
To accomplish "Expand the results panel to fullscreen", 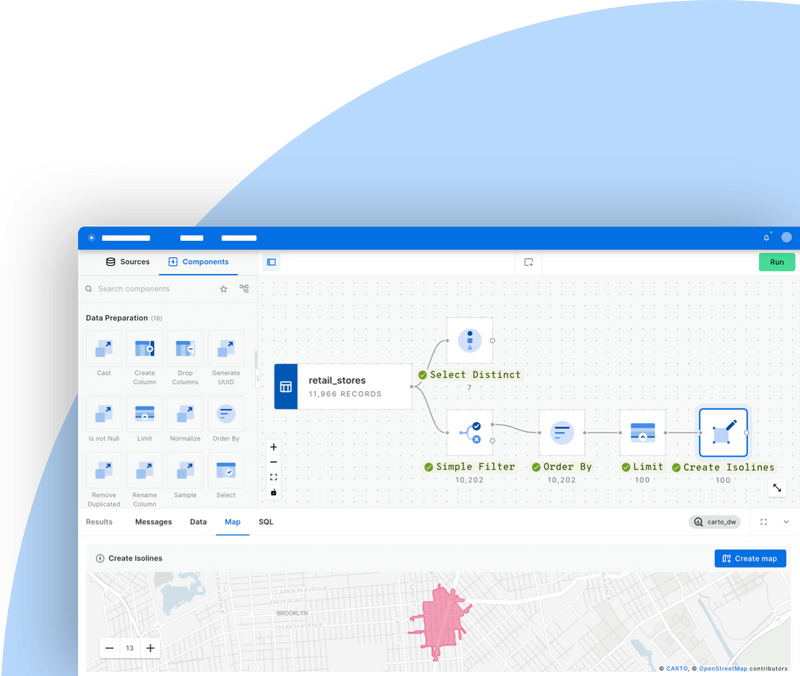I will click(763, 522).
